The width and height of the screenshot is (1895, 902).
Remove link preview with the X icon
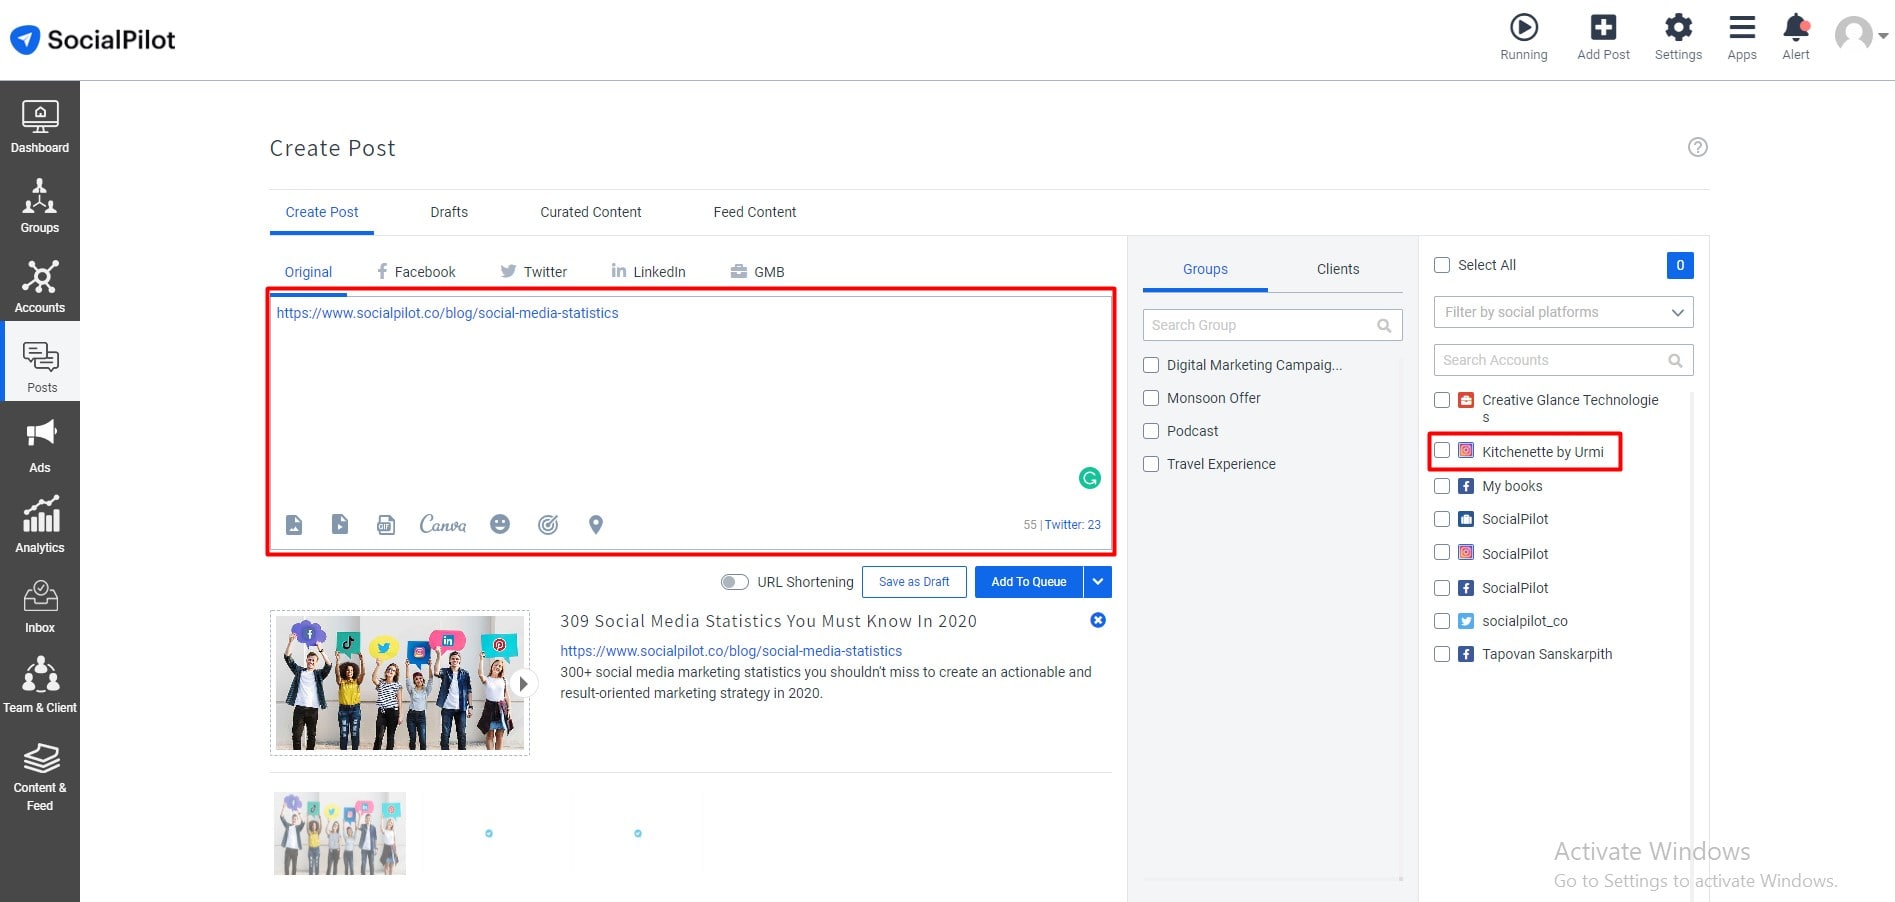[1098, 620]
